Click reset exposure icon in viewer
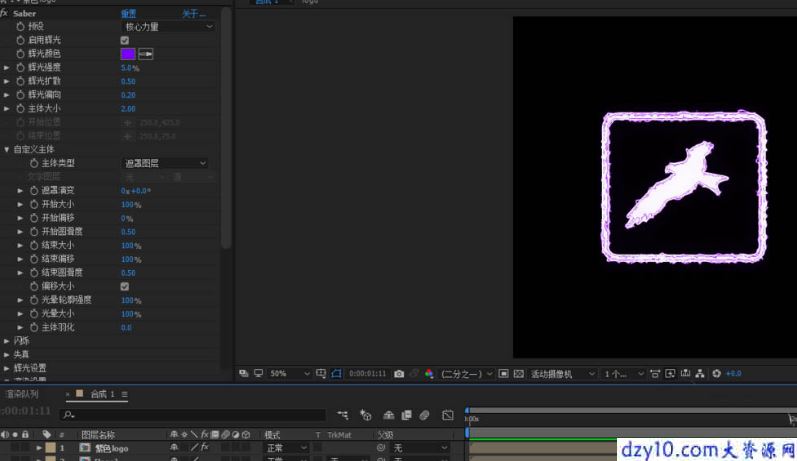The width and height of the screenshot is (797, 461). click(716, 374)
